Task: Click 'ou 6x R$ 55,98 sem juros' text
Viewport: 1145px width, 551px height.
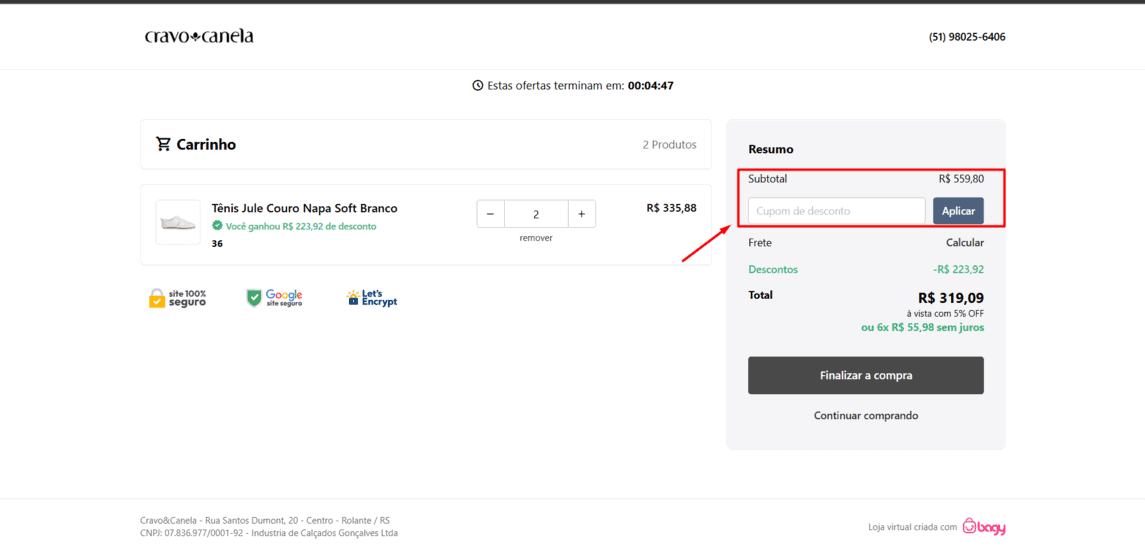Action: click(x=922, y=328)
